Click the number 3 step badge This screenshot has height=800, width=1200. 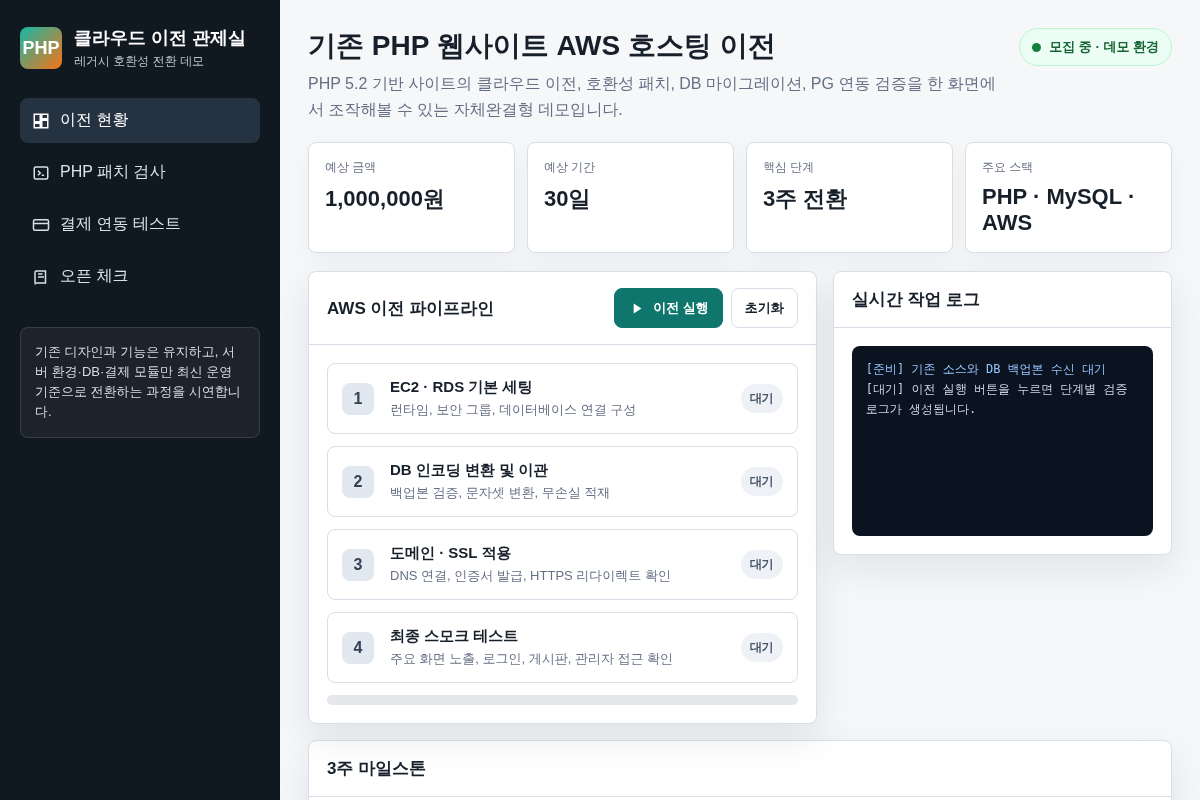[x=358, y=565]
